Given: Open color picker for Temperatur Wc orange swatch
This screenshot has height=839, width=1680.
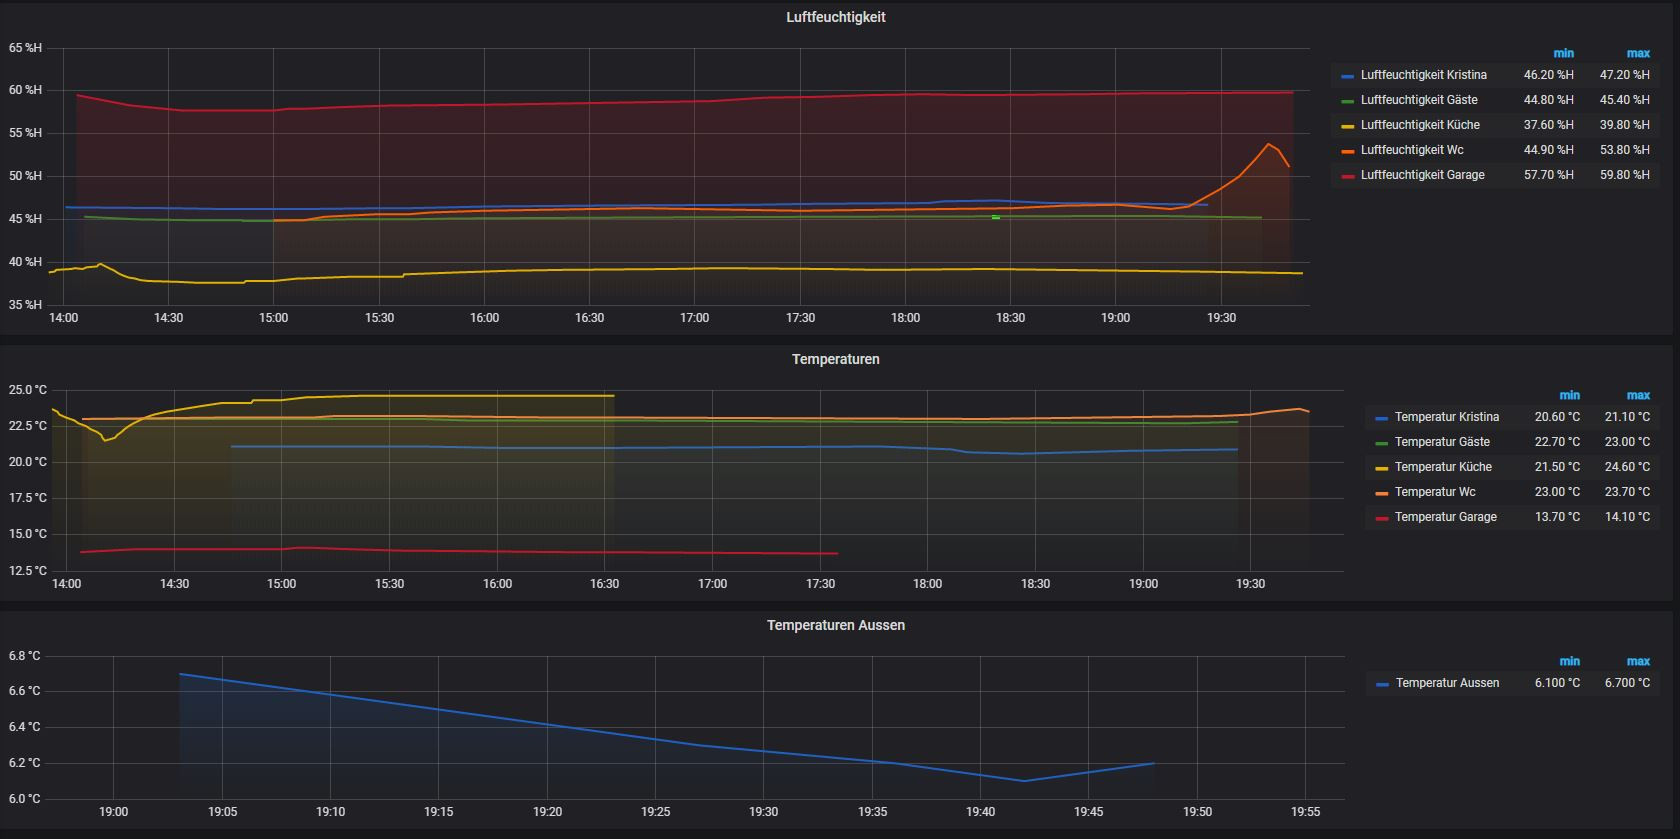Looking at the screenshot, I should (1382, 493).
